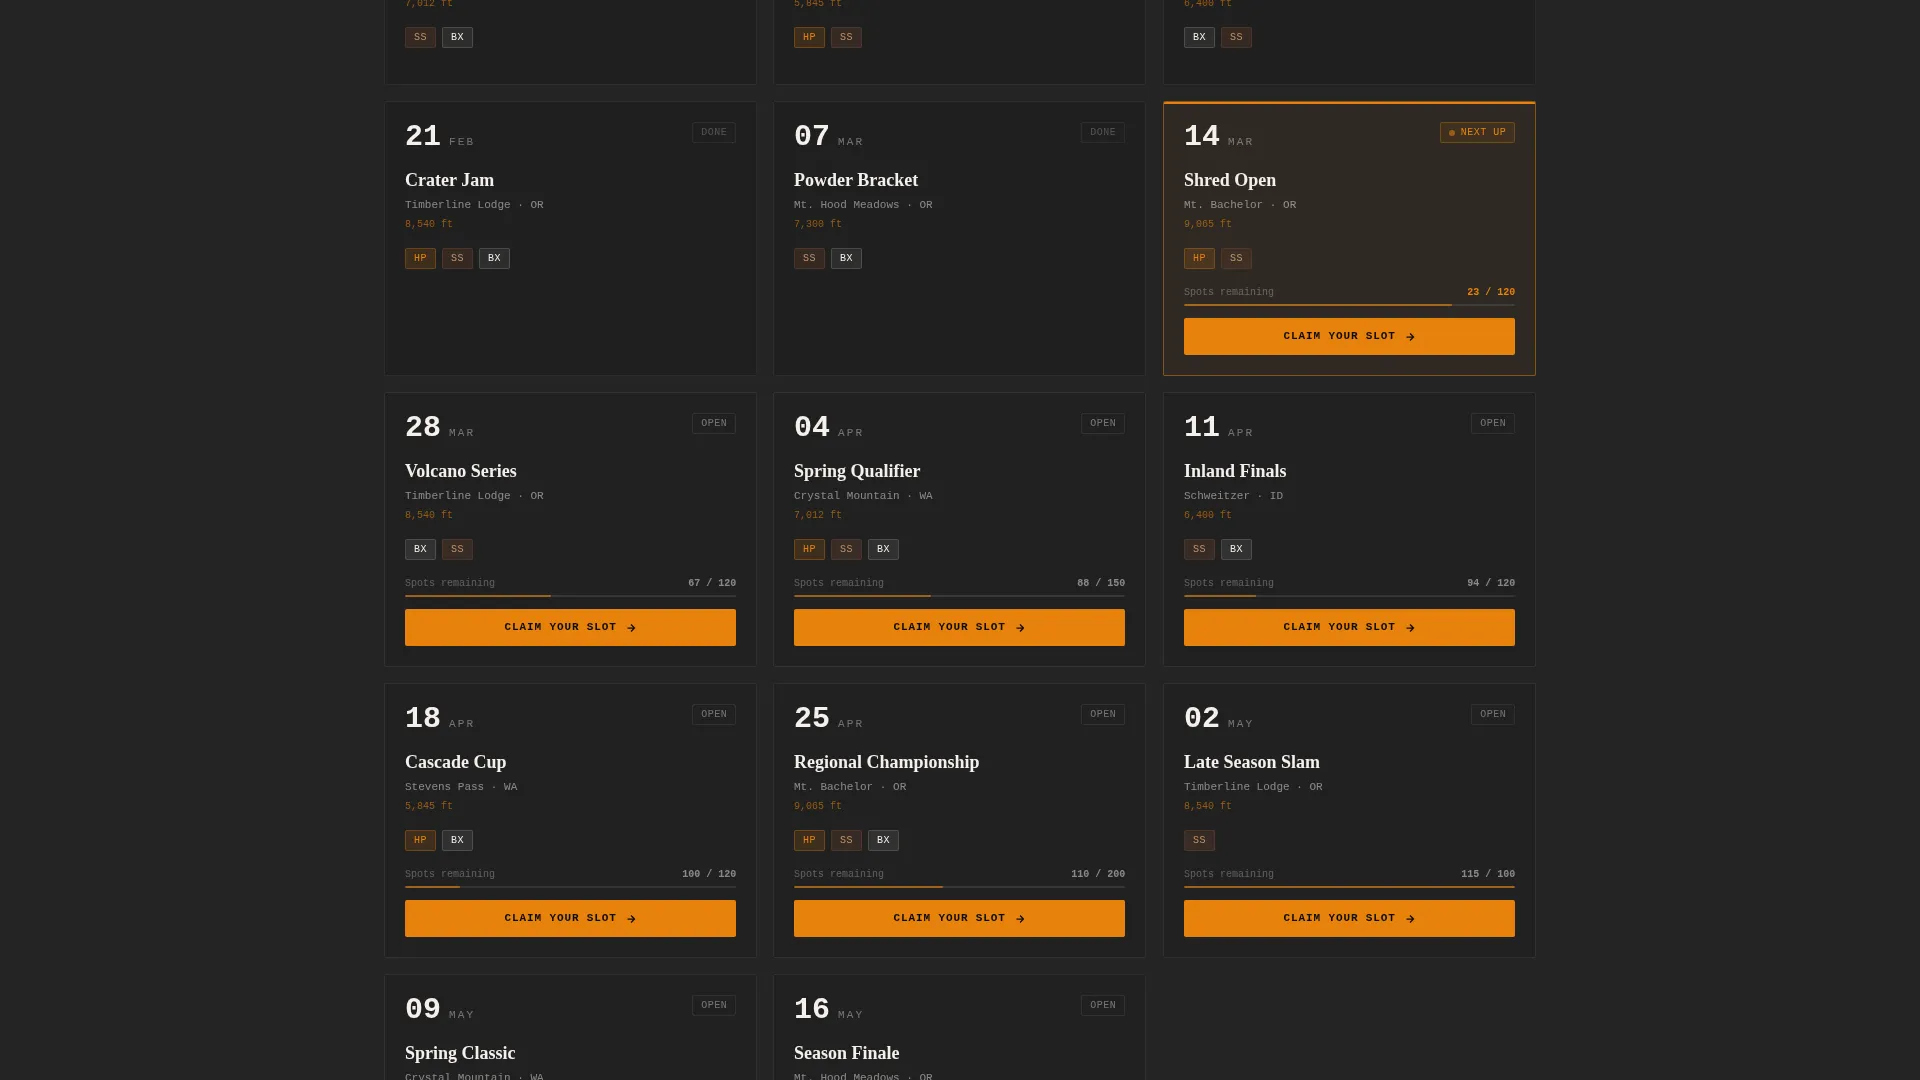Open the Season Finale event title
Image resolution: width=1920 pixels, height=1080 pixels.
[x=847, y=1054]
